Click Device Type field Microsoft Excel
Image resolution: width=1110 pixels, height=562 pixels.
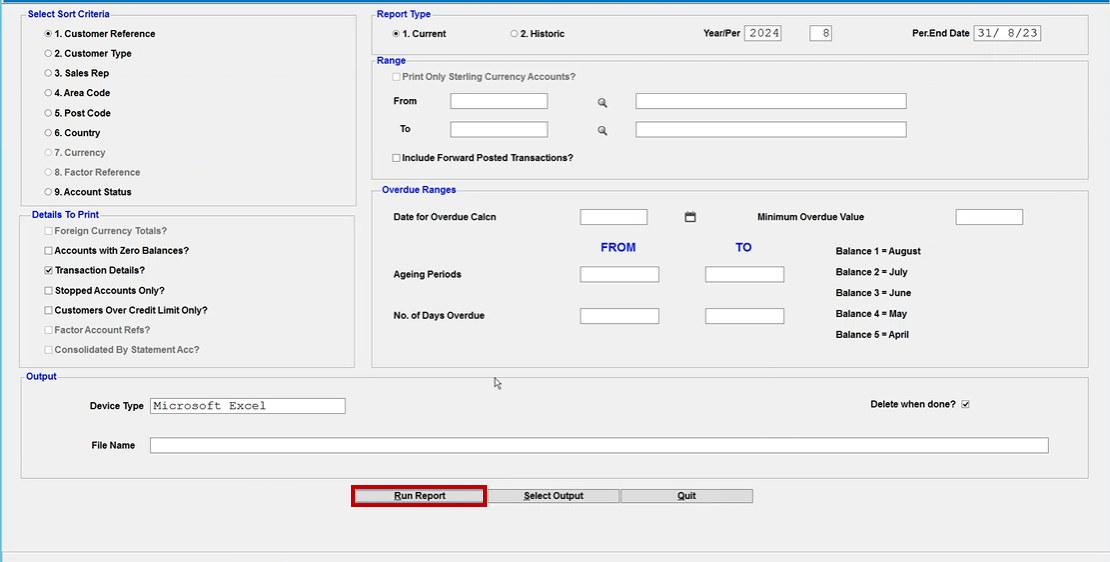tap(248, 406)
